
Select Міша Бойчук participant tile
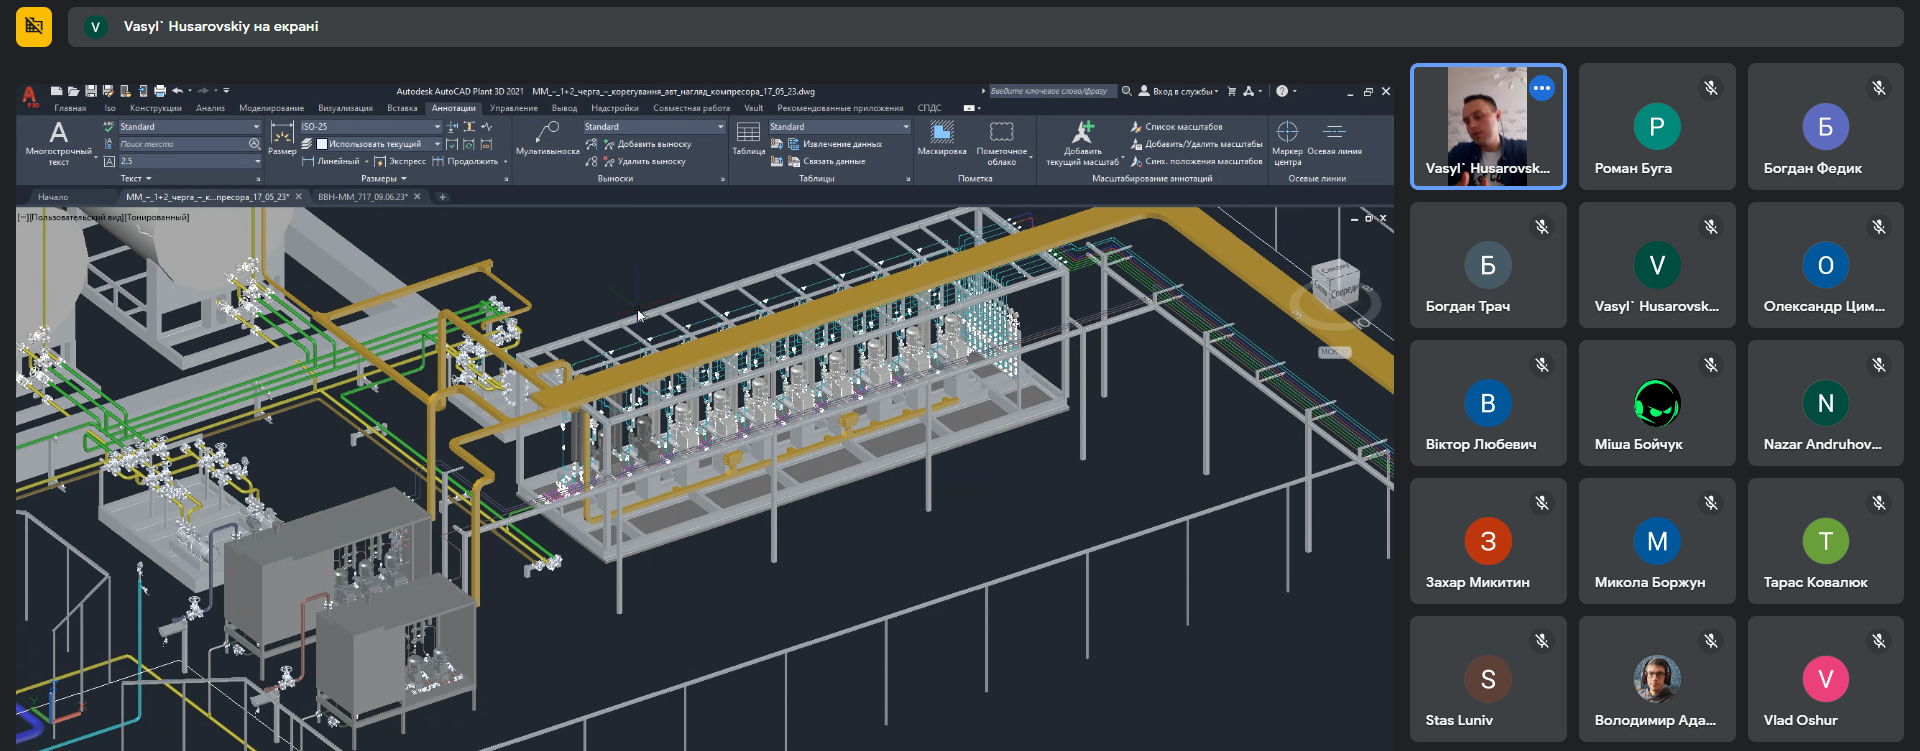click(1657, 402)
